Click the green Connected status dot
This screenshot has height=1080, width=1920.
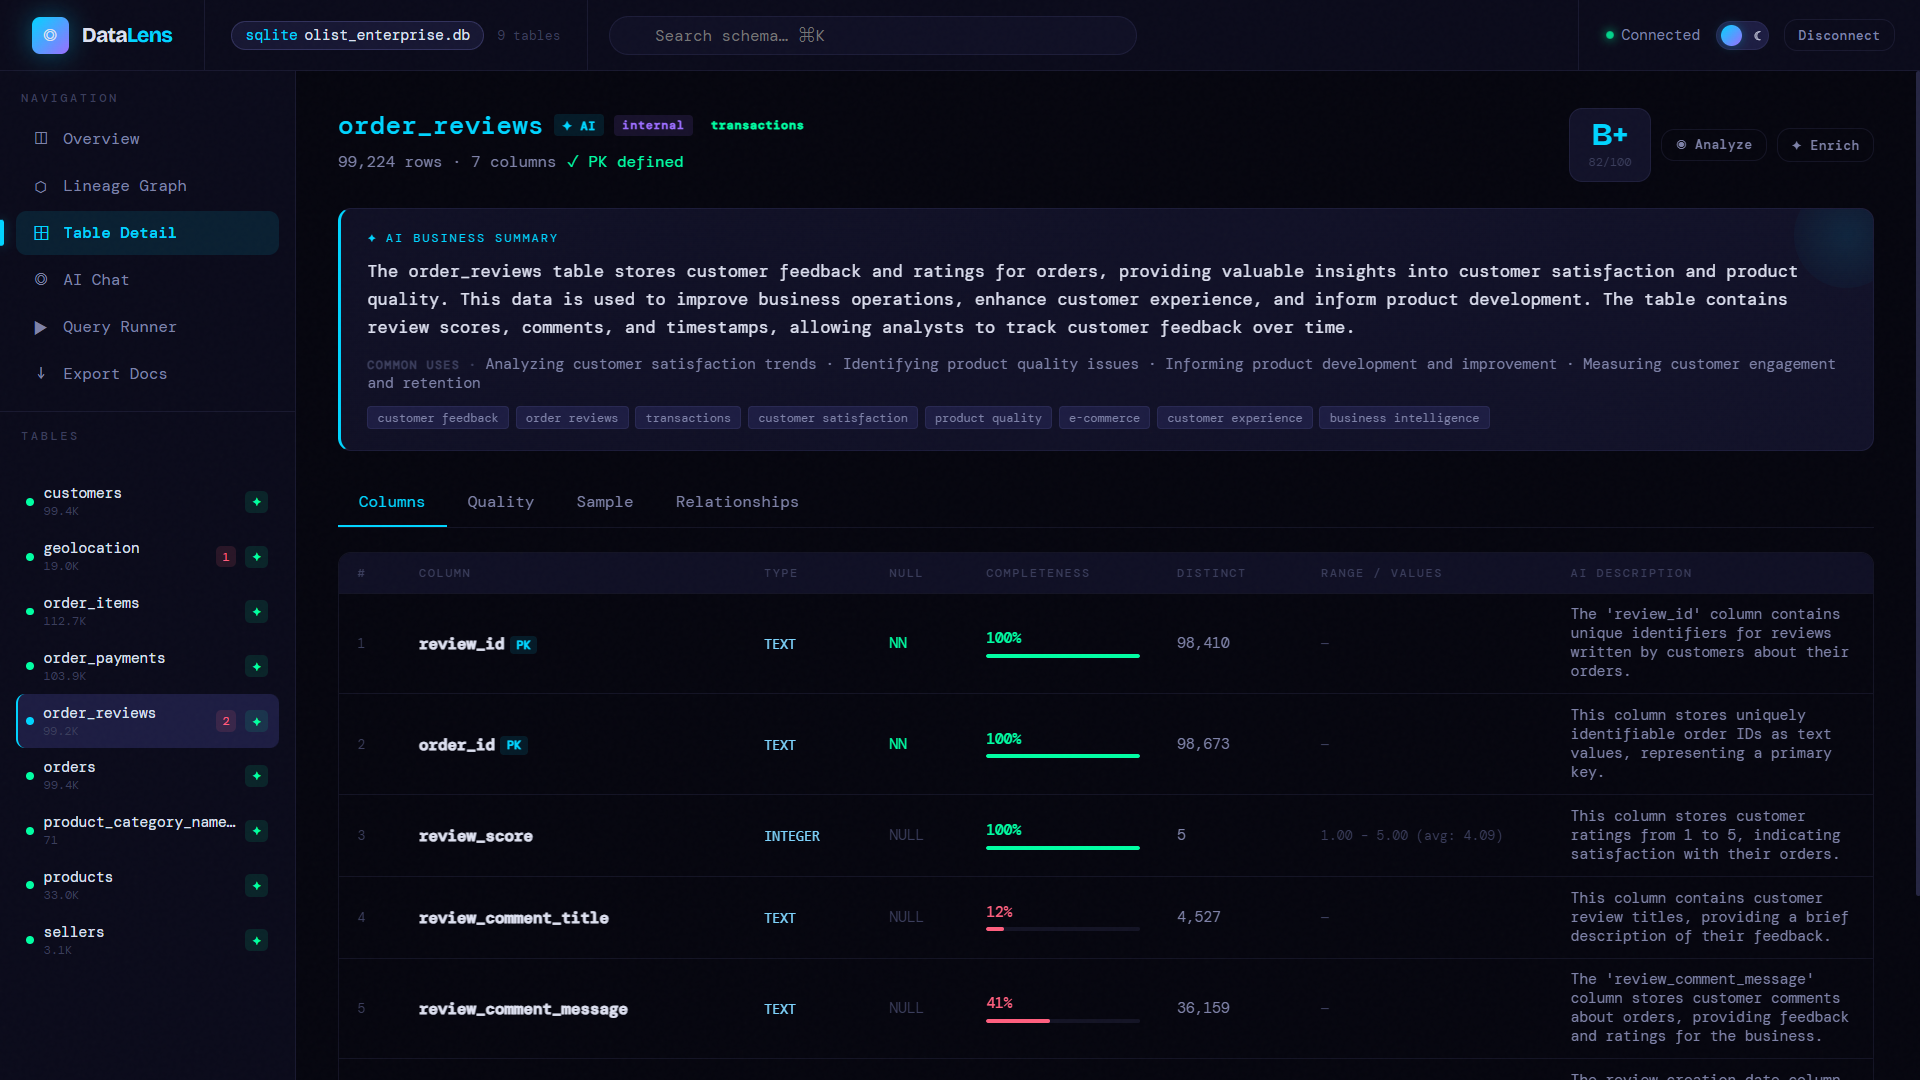(1610, 35)
